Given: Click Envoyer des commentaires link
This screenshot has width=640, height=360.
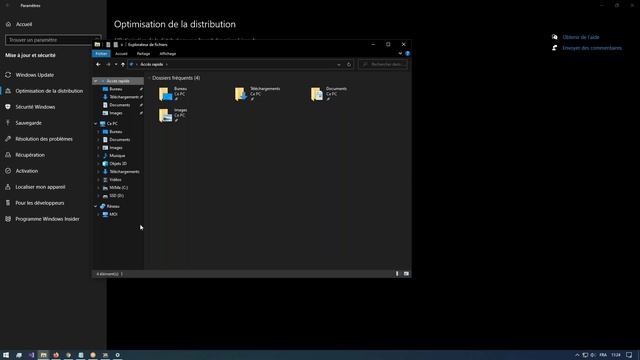Looking at the screenshot, I should (592, 48).
